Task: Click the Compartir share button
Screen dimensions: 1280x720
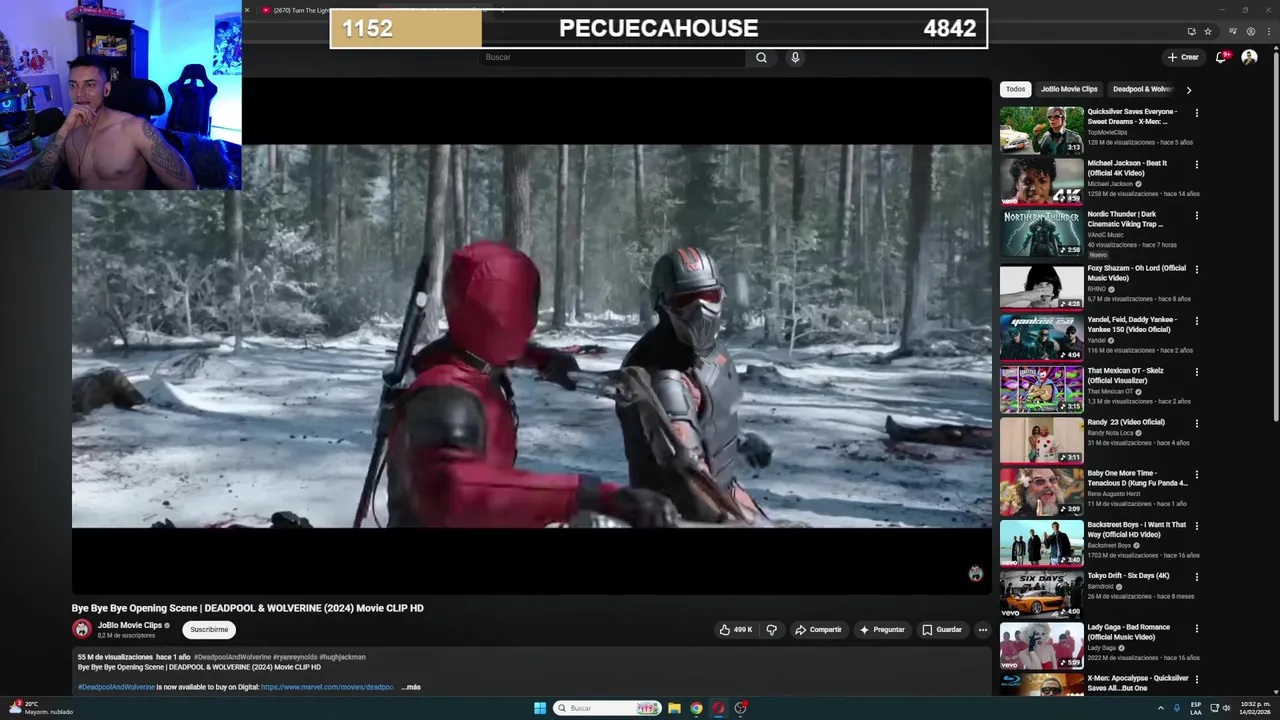Action: [818, 630]
